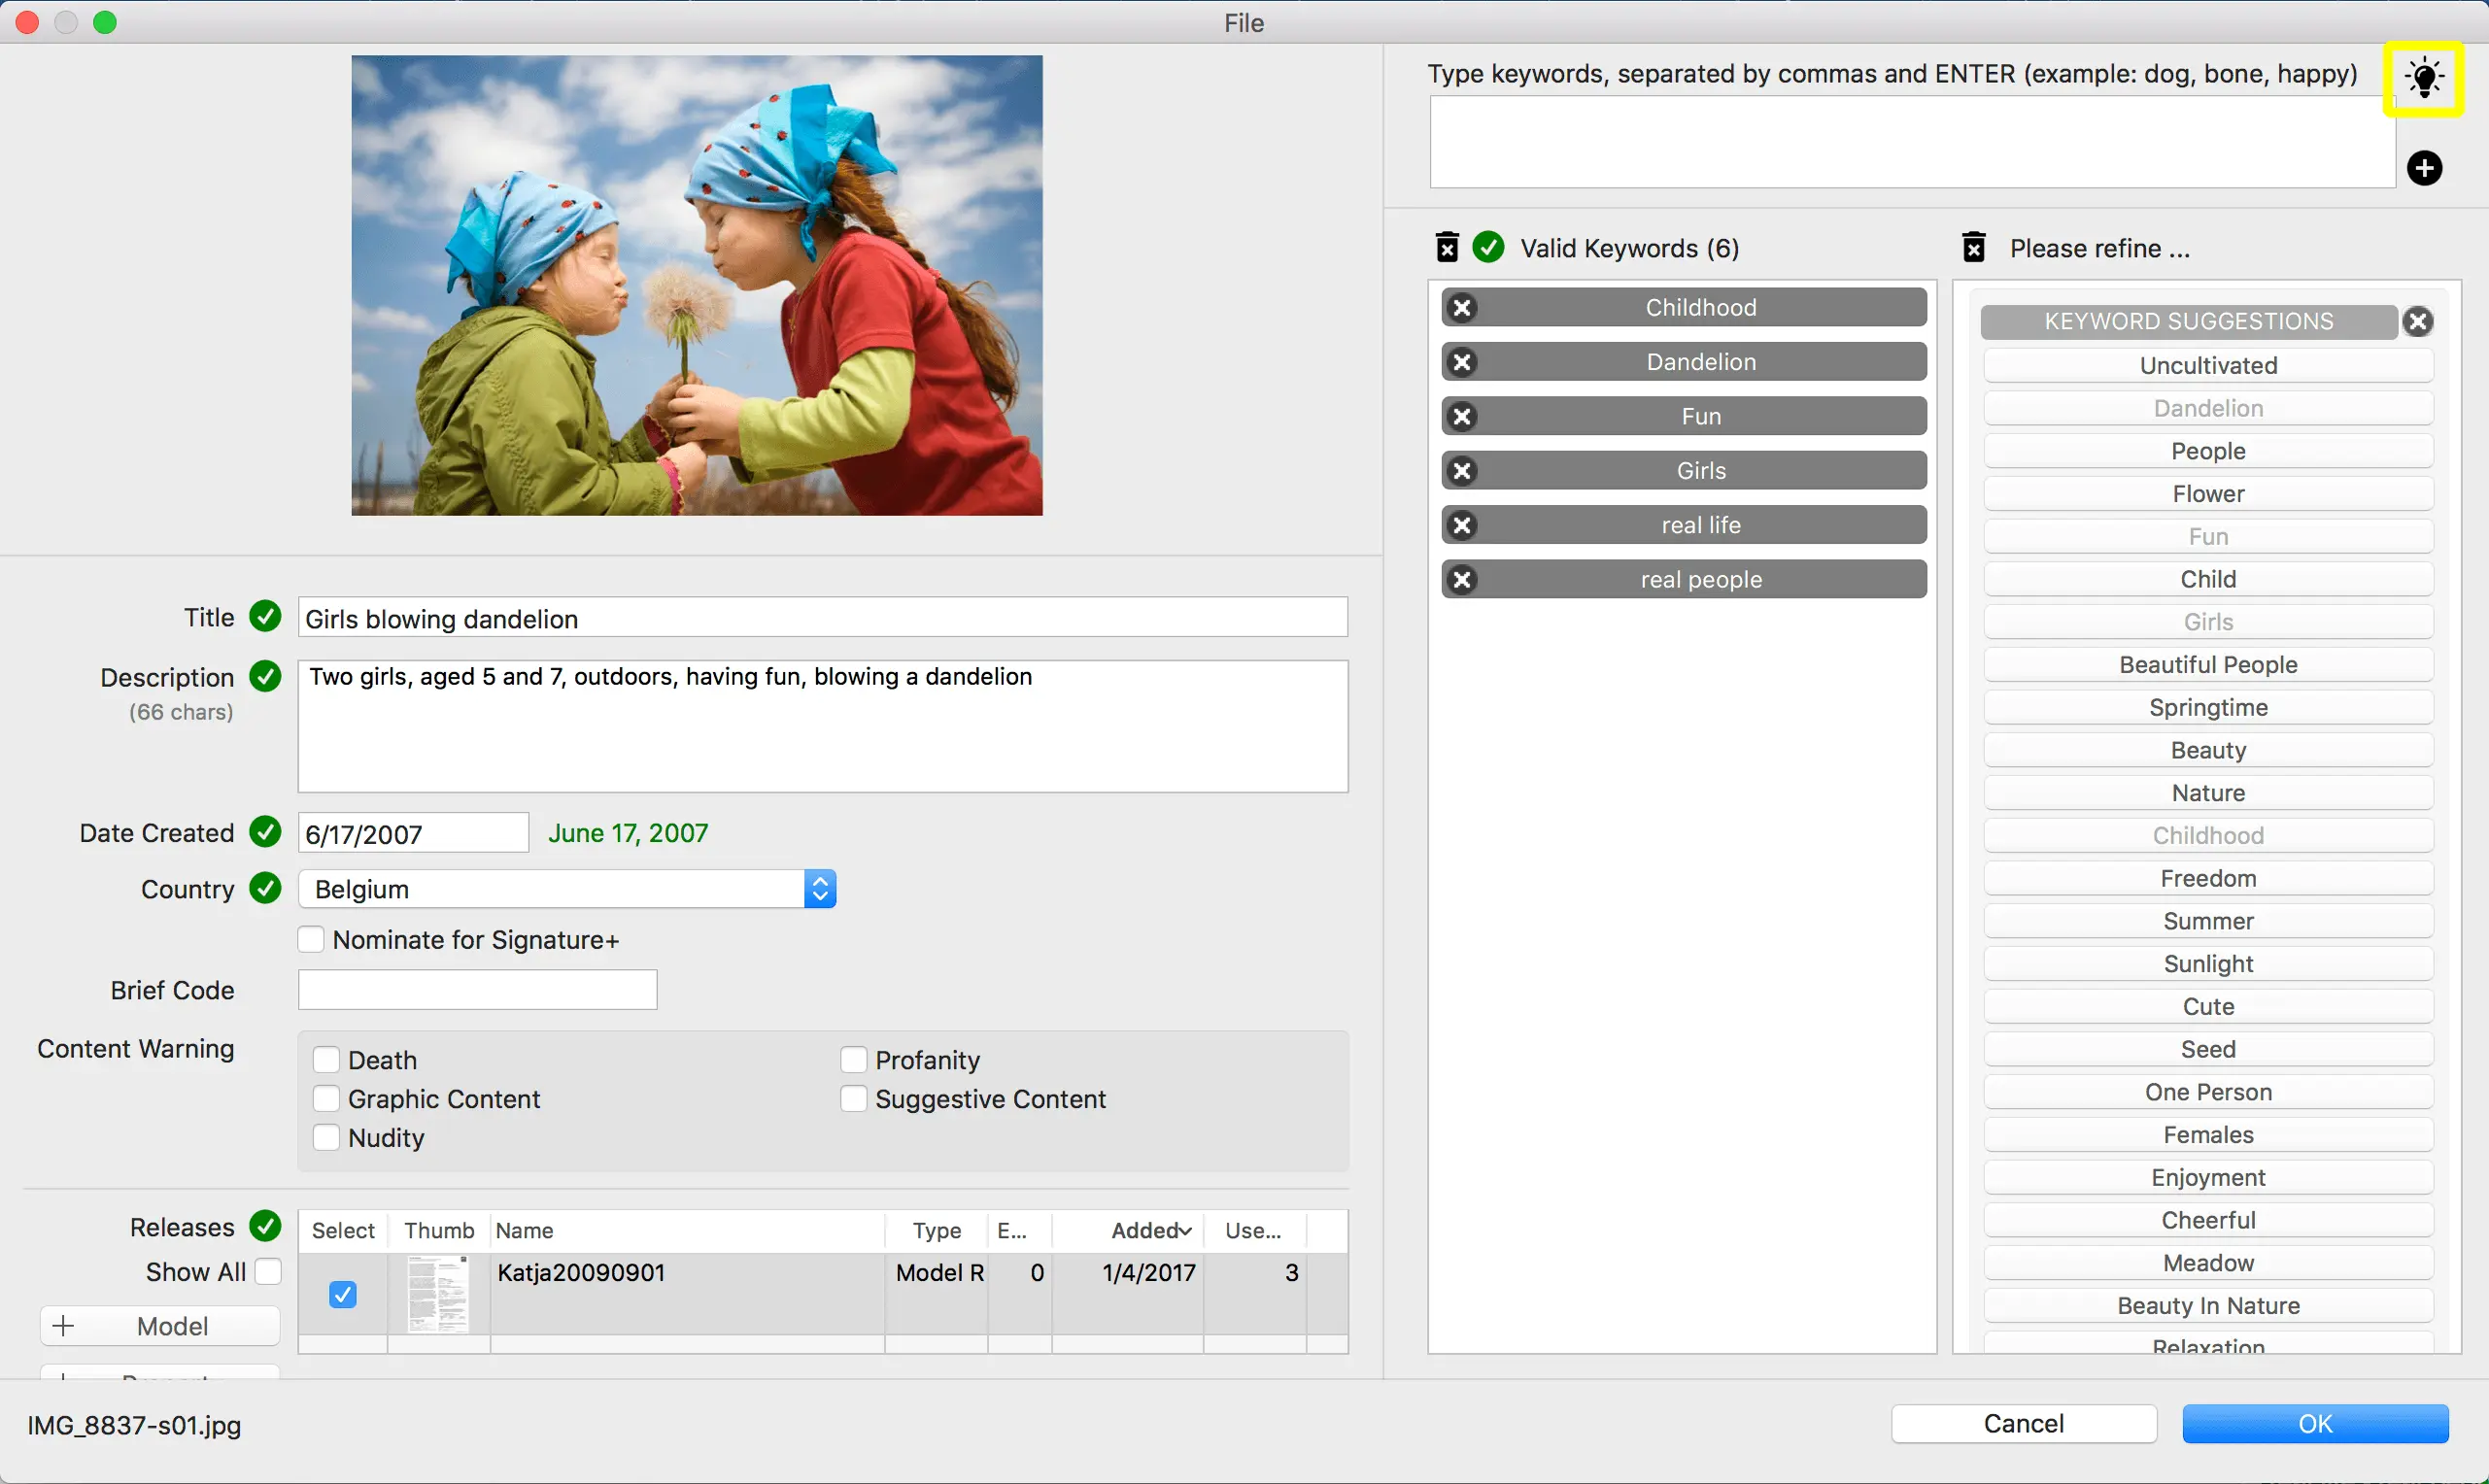Click the keywords entry text box
Image resolution: width=2489 pixels, height=1484 pixels.
click(x=1912, y=141)
